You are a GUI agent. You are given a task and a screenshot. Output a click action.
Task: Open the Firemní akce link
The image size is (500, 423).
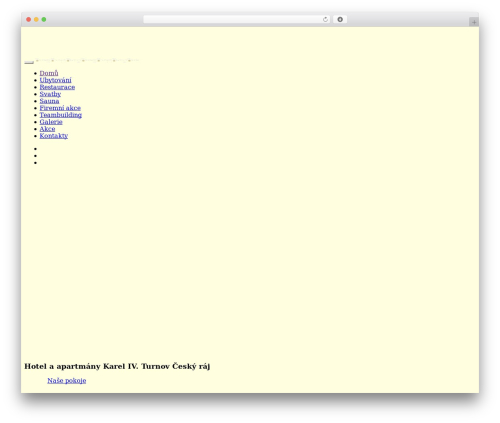(60, 108)
